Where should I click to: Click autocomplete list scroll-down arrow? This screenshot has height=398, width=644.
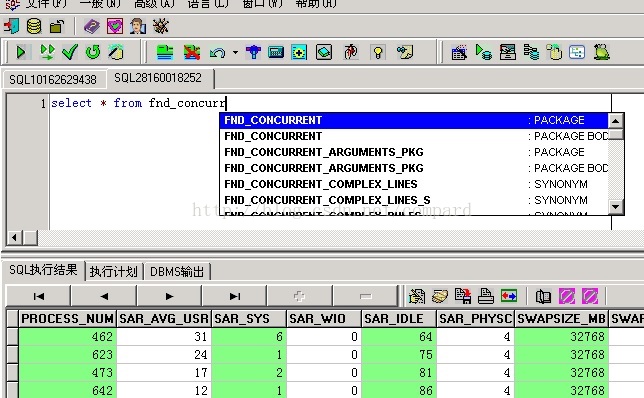pyautogui.click(x=616, y=207)
